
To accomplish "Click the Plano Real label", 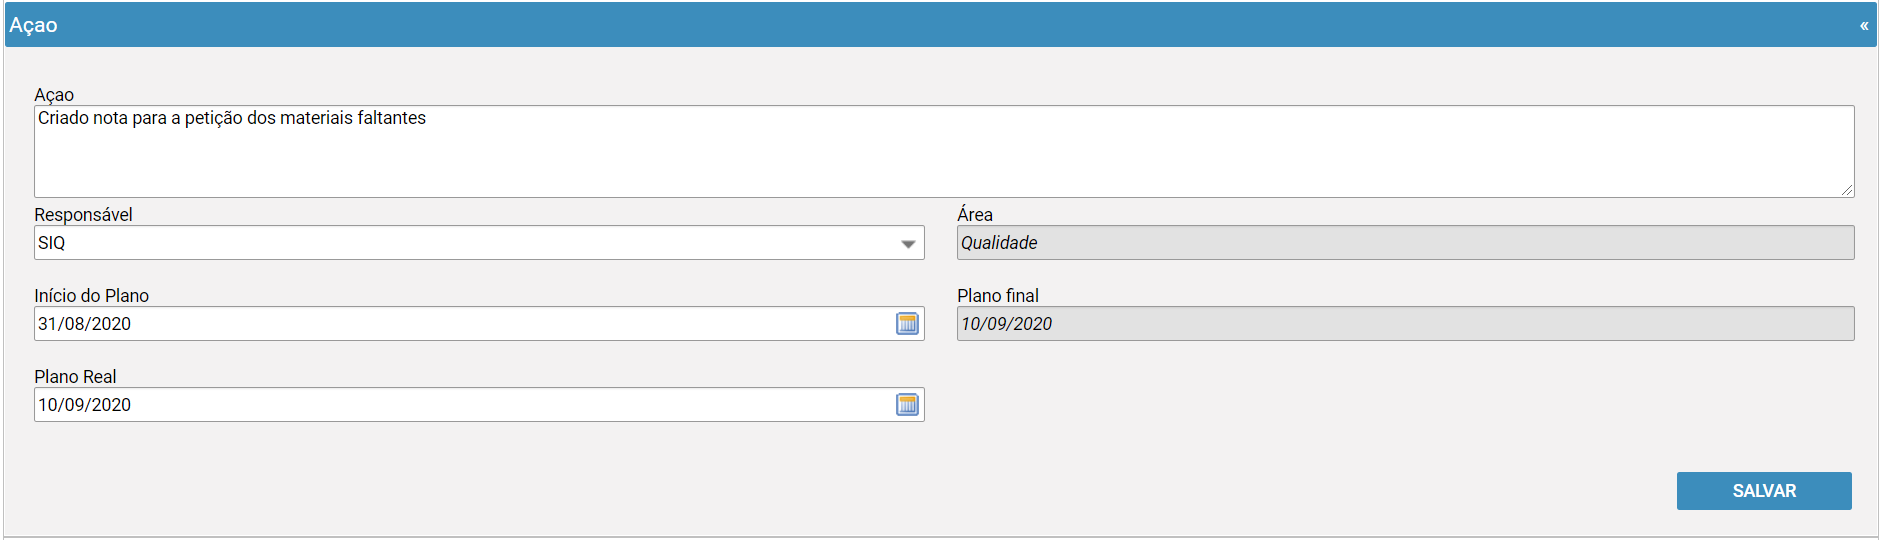I will tap(75, 377).
